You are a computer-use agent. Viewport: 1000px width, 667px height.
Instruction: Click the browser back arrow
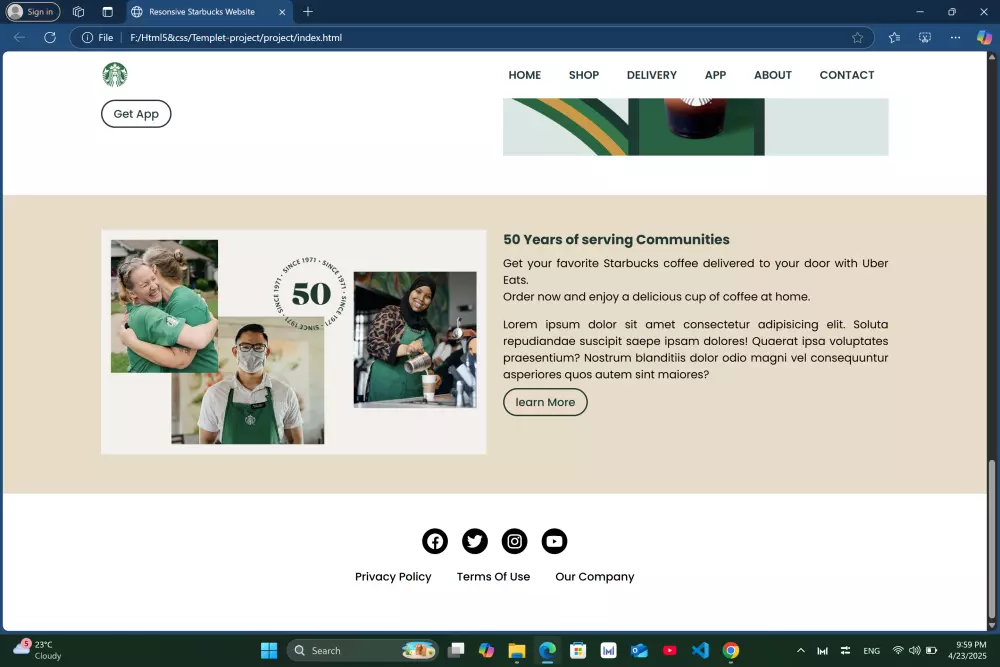[x=19, y=38]
